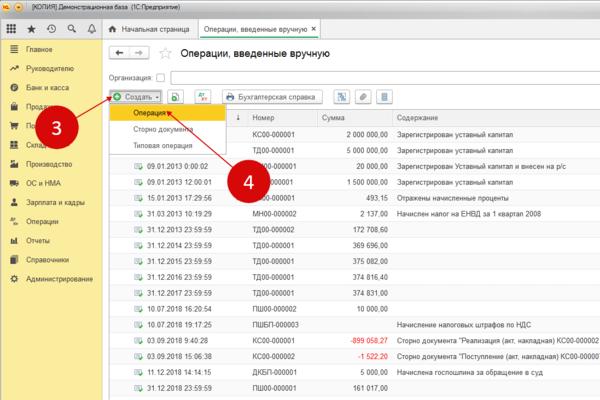Select the cell МН00-000002
600x400 pixels.
tap(274, 214)
